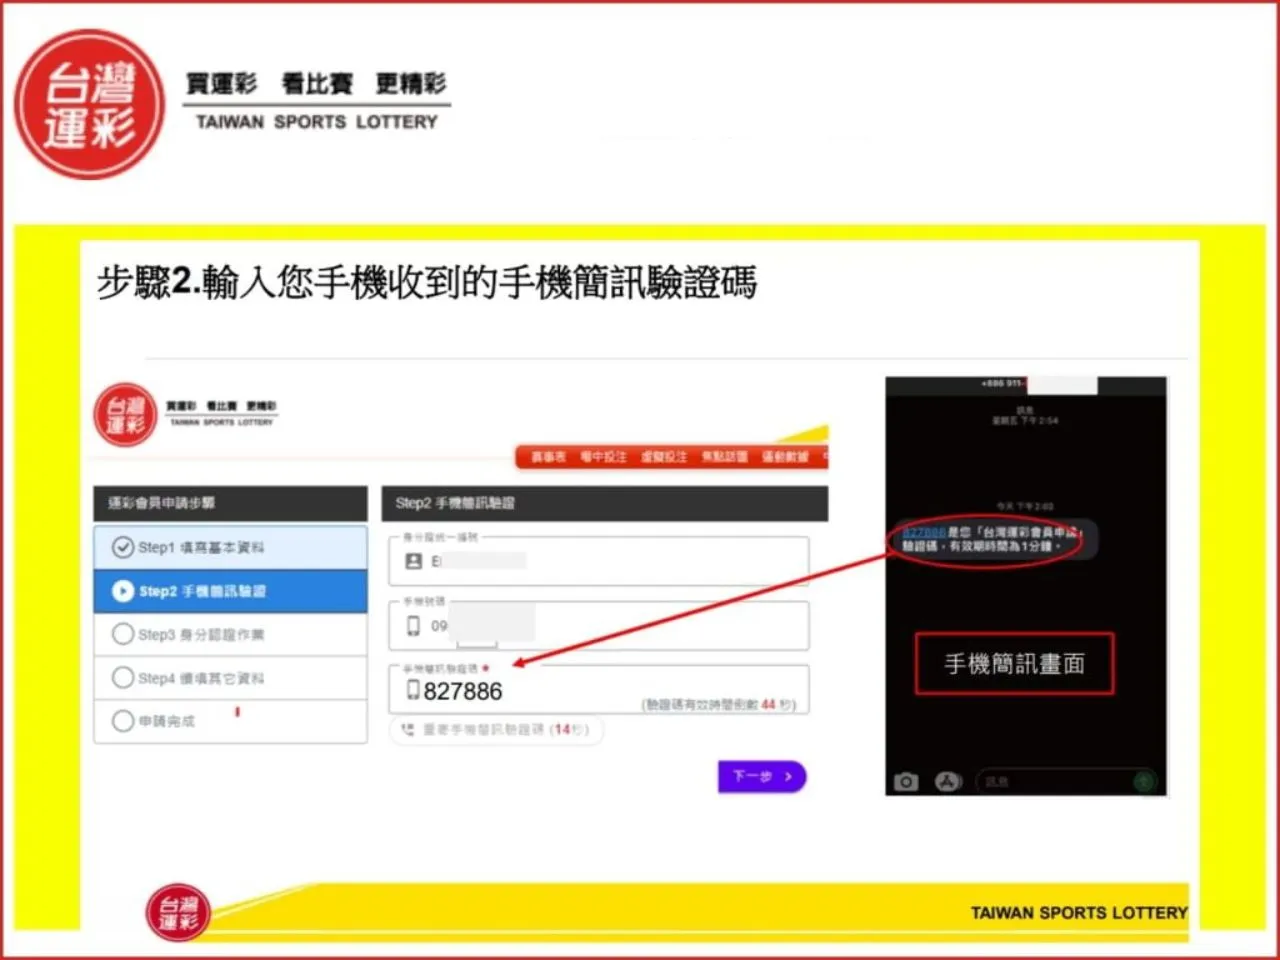Tap the 827886 code link in the SMS

[x=924, y=532]
